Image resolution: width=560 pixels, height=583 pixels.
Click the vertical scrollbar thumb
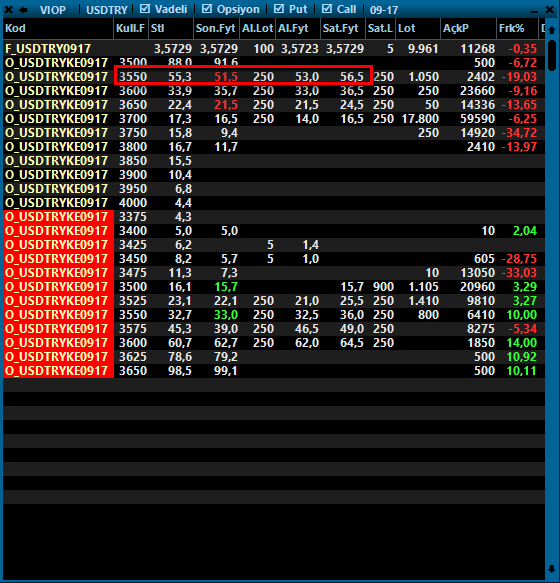coord(552,55)
